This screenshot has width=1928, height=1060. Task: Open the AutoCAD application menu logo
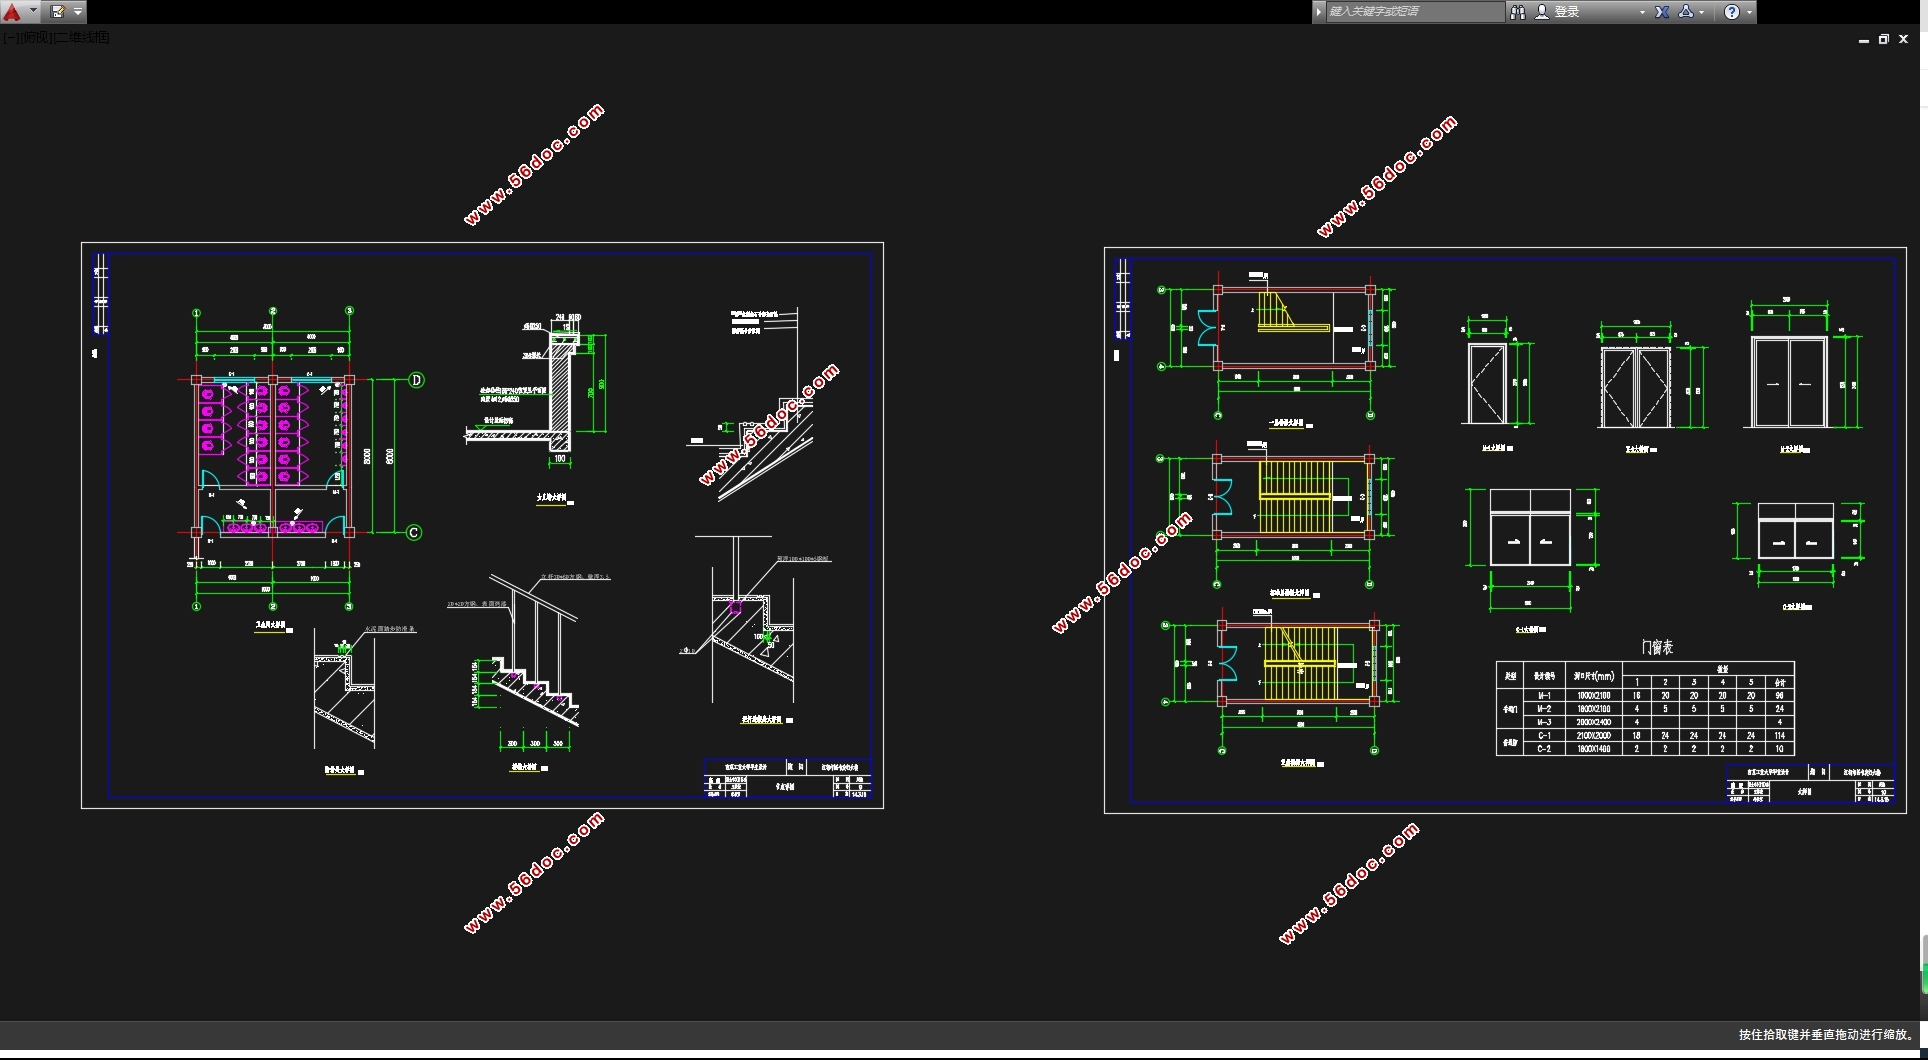click(x=13, y=12)
